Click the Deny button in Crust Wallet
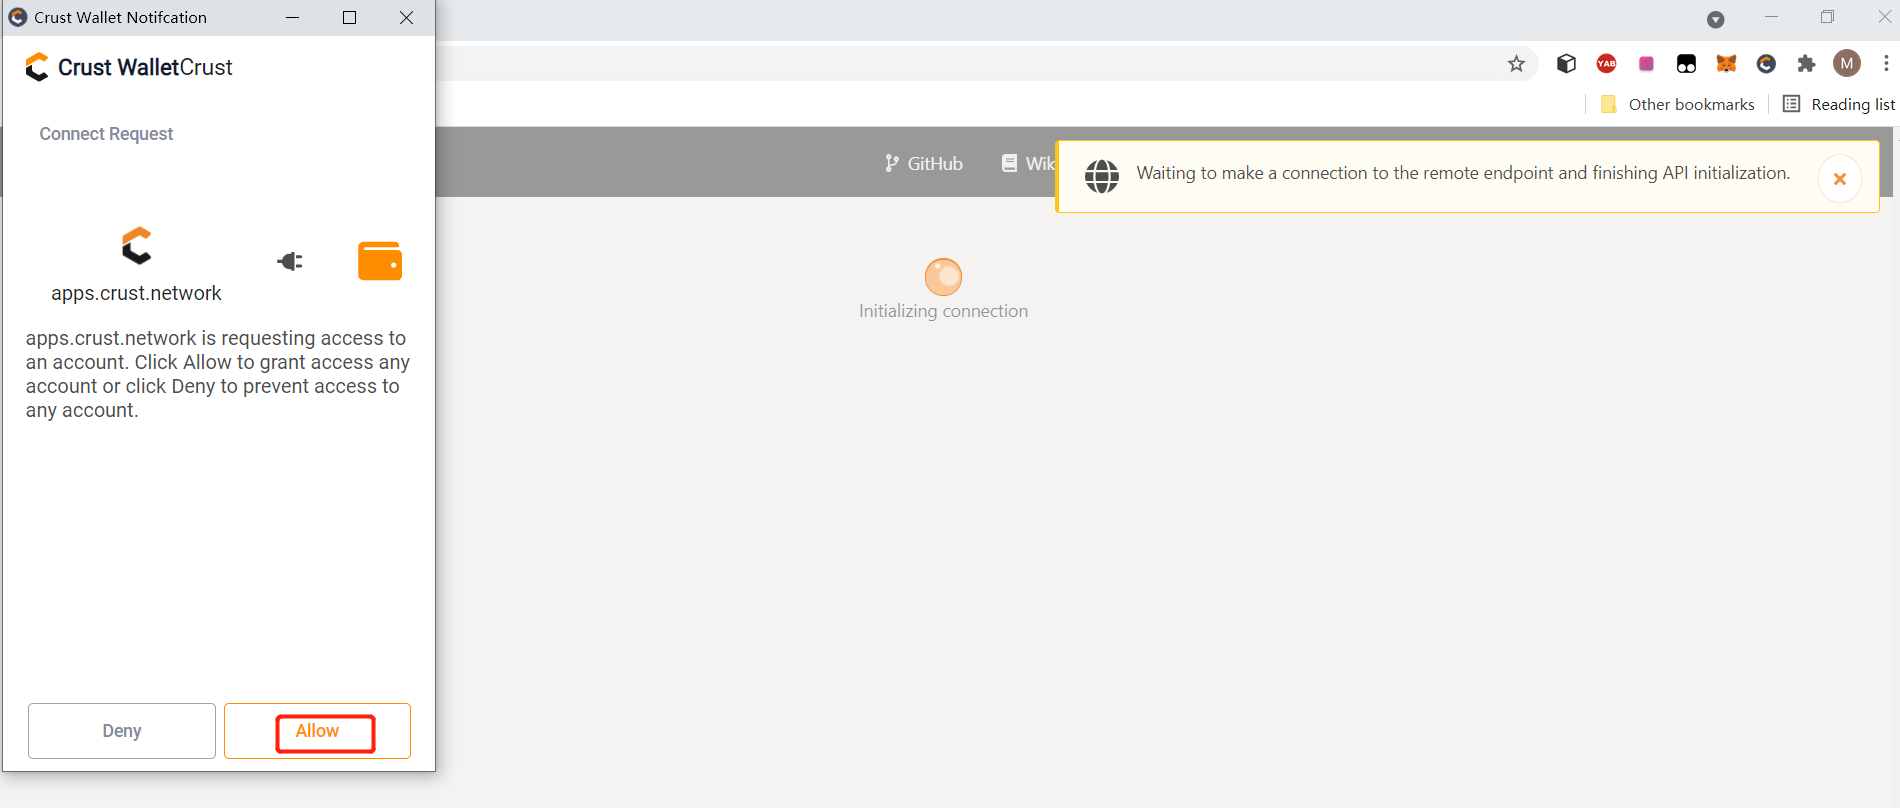 122,731
